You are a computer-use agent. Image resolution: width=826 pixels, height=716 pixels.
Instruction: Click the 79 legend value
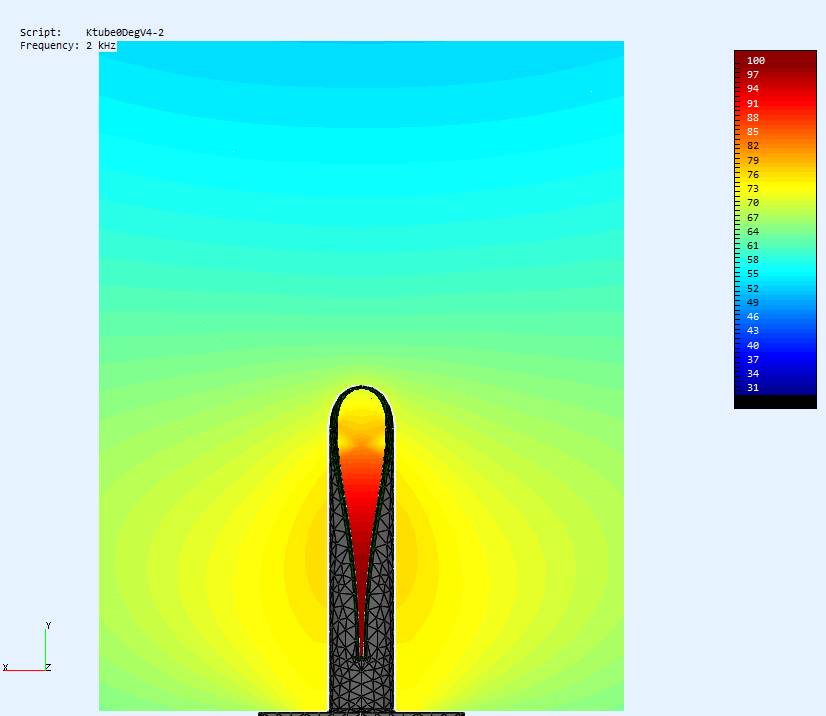(753, 161)
